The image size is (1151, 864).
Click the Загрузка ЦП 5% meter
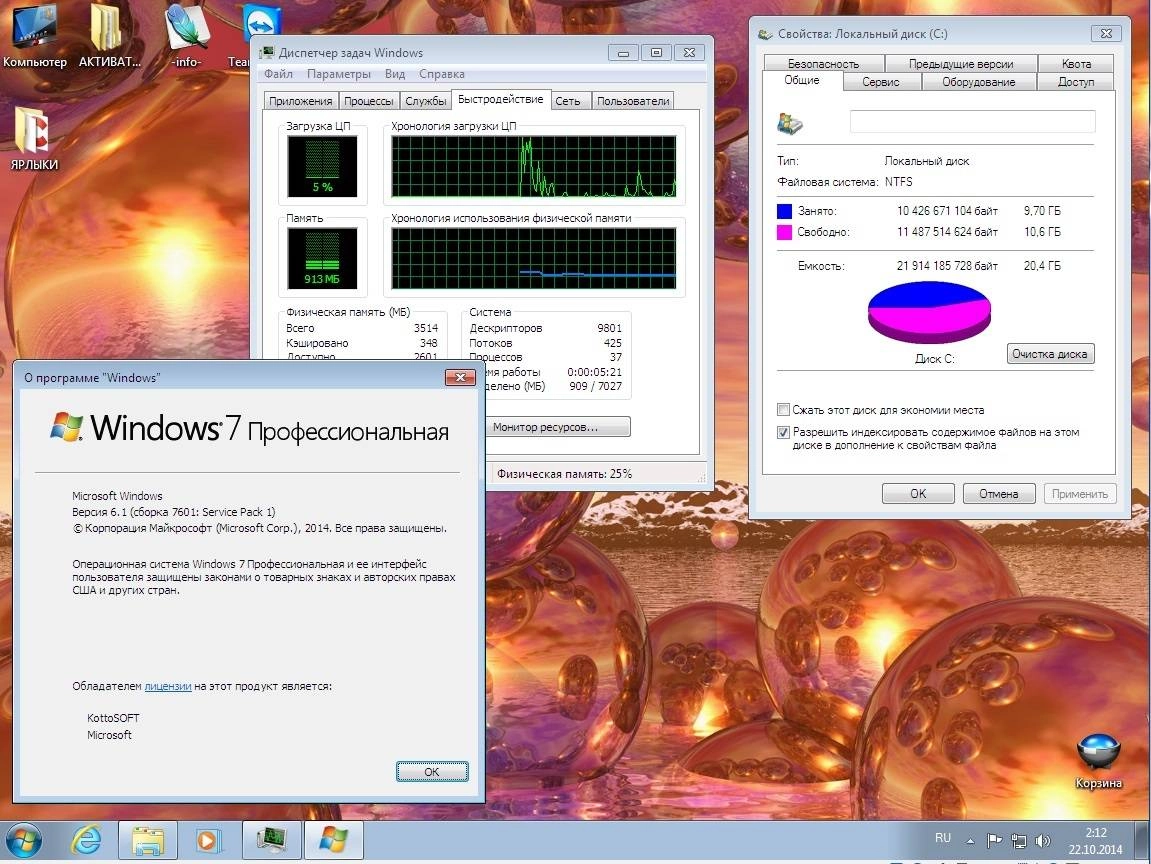coord(322,166)
